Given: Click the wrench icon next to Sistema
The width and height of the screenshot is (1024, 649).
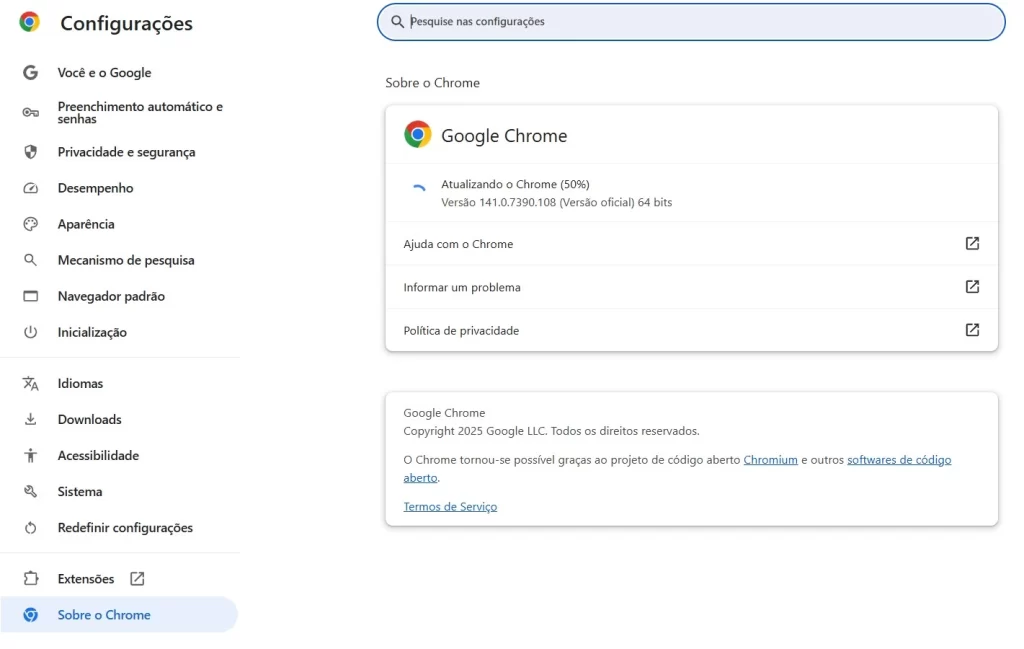Looking at the screenshot, I should tap(30, 492).
